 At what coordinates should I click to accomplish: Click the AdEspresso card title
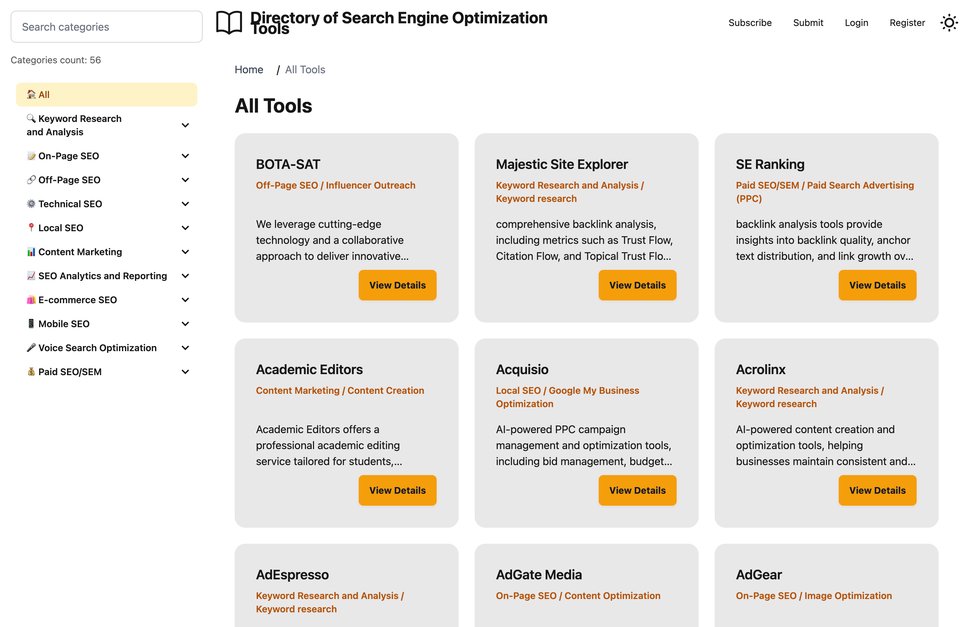point(292,574)
